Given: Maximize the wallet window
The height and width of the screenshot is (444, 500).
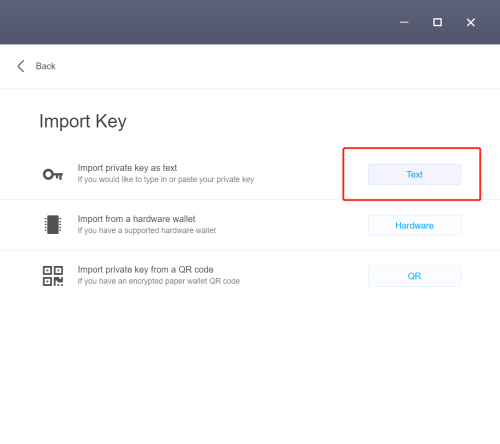Looking at the screenshot, I should pyautogui.click(x=437, y=22).
